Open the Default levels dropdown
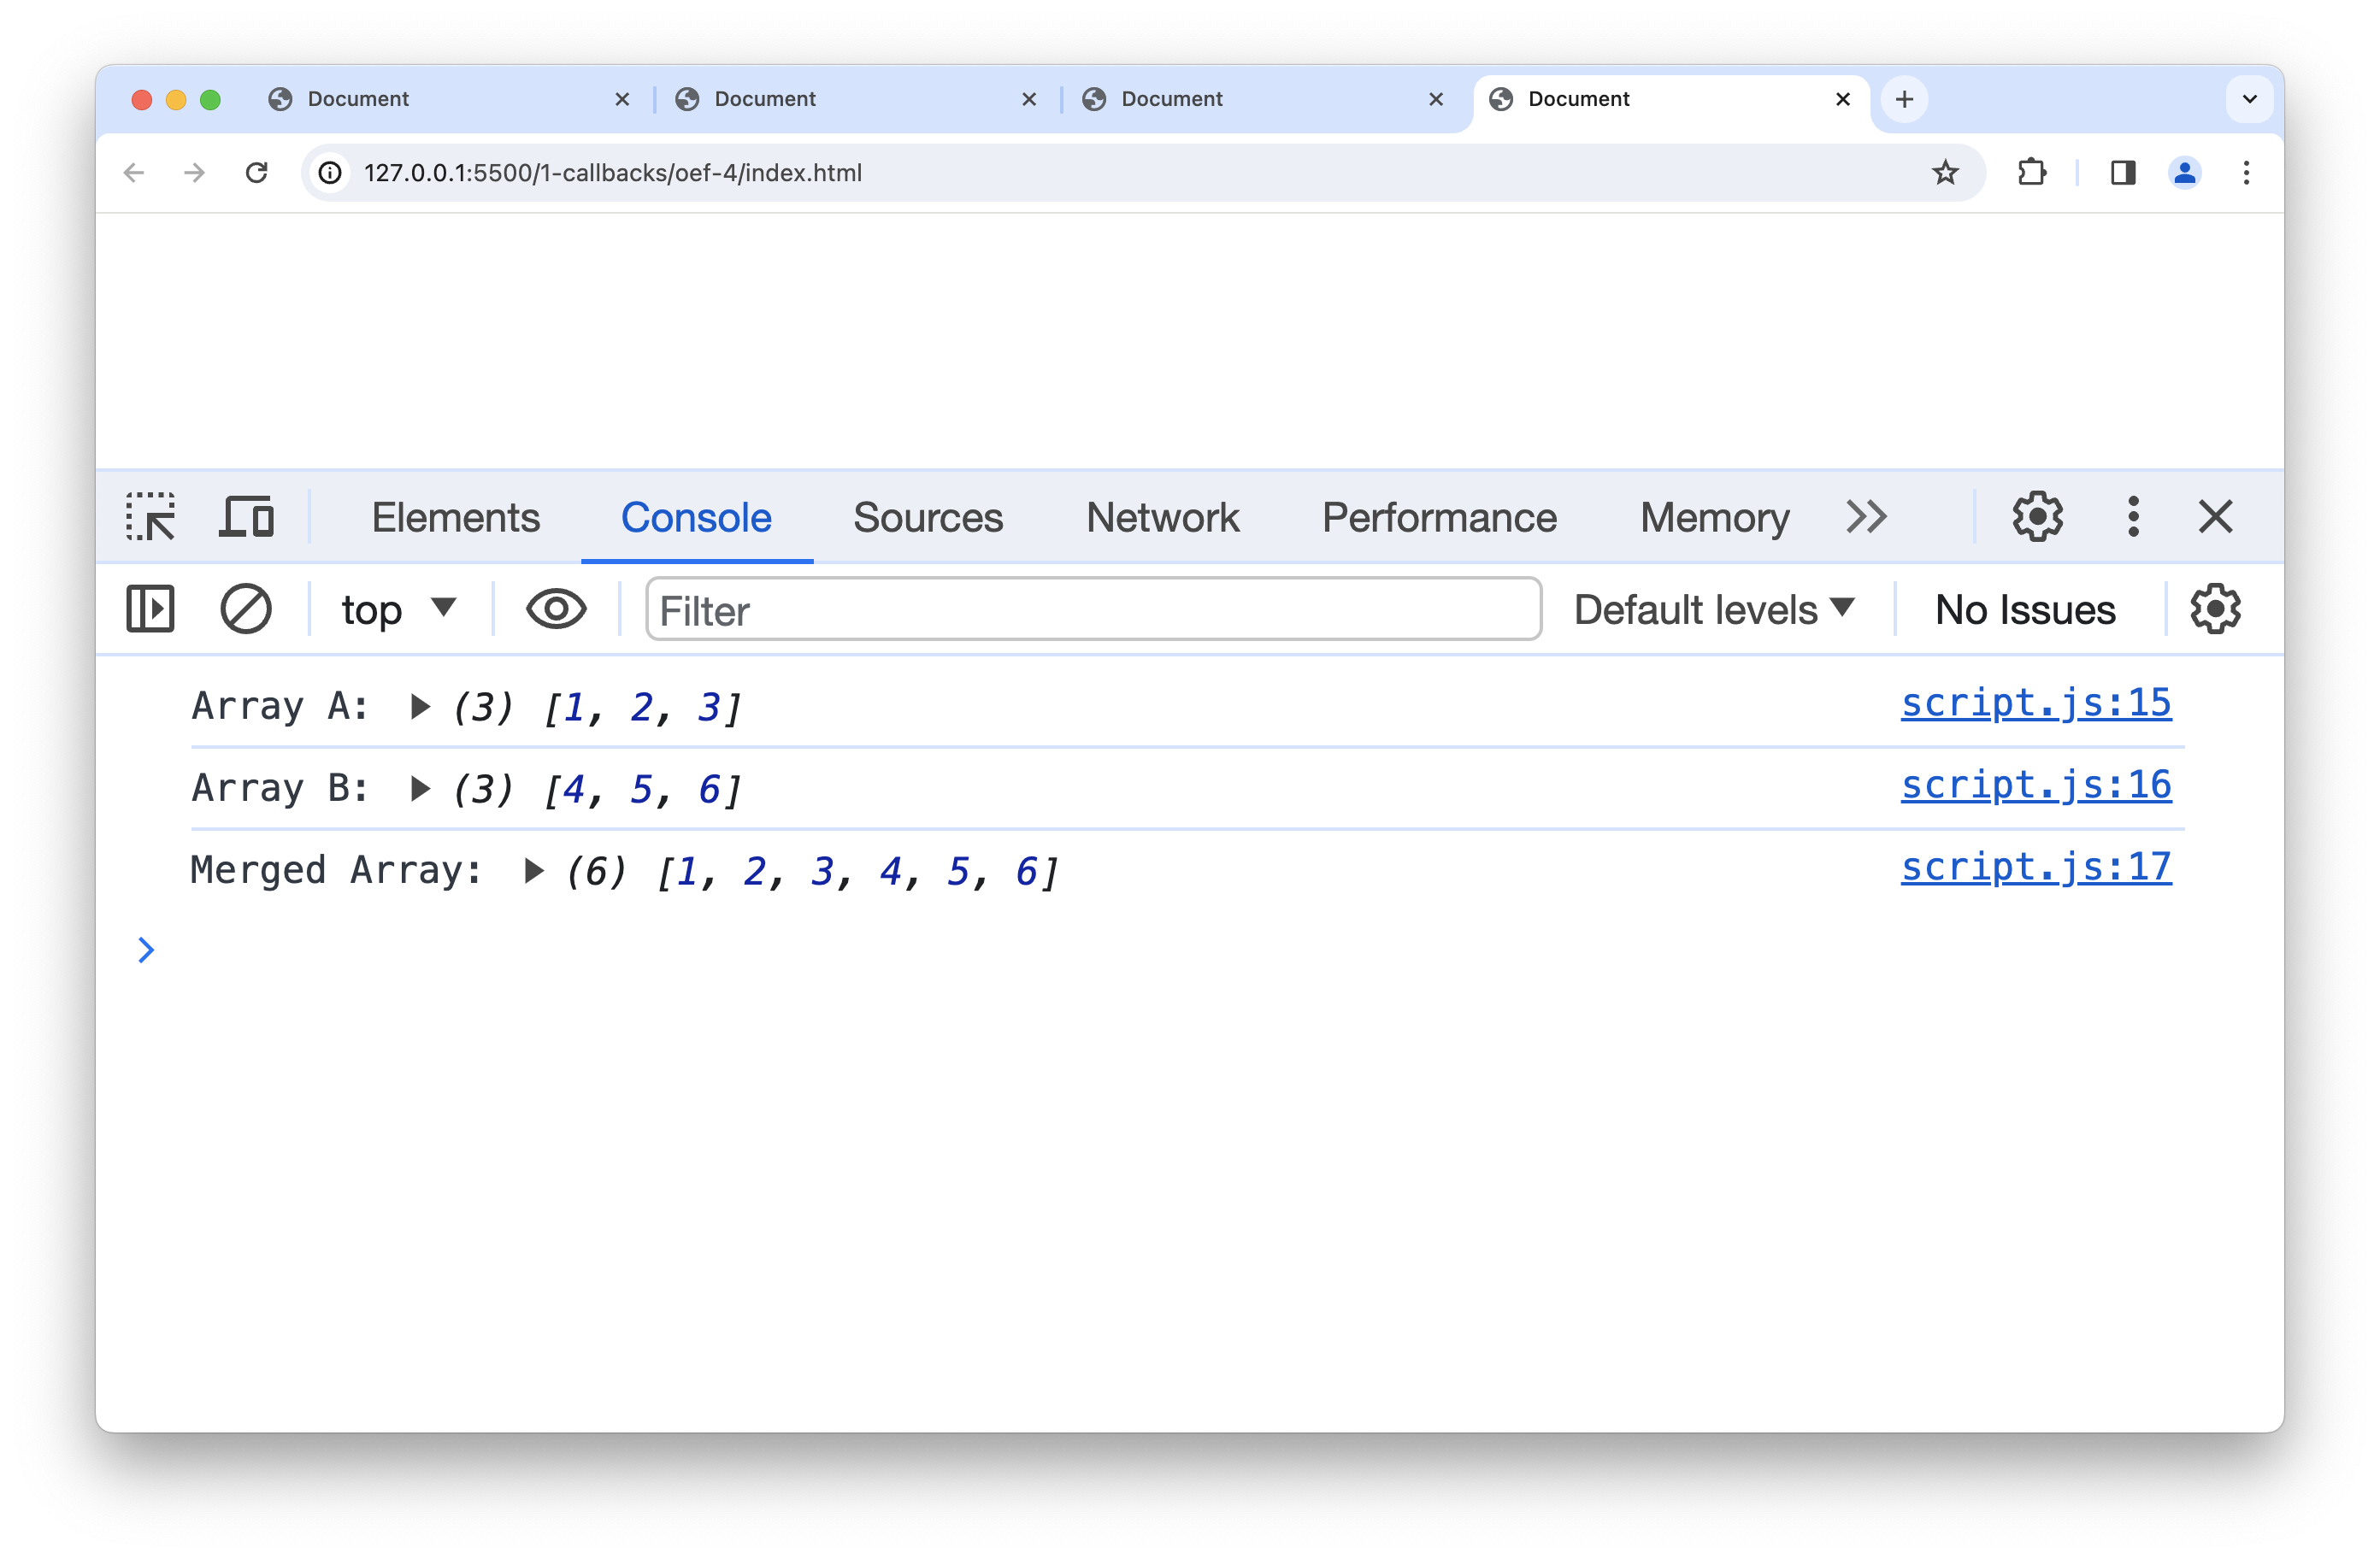The image size is (2380, 1559). (x=1714, y=609)
